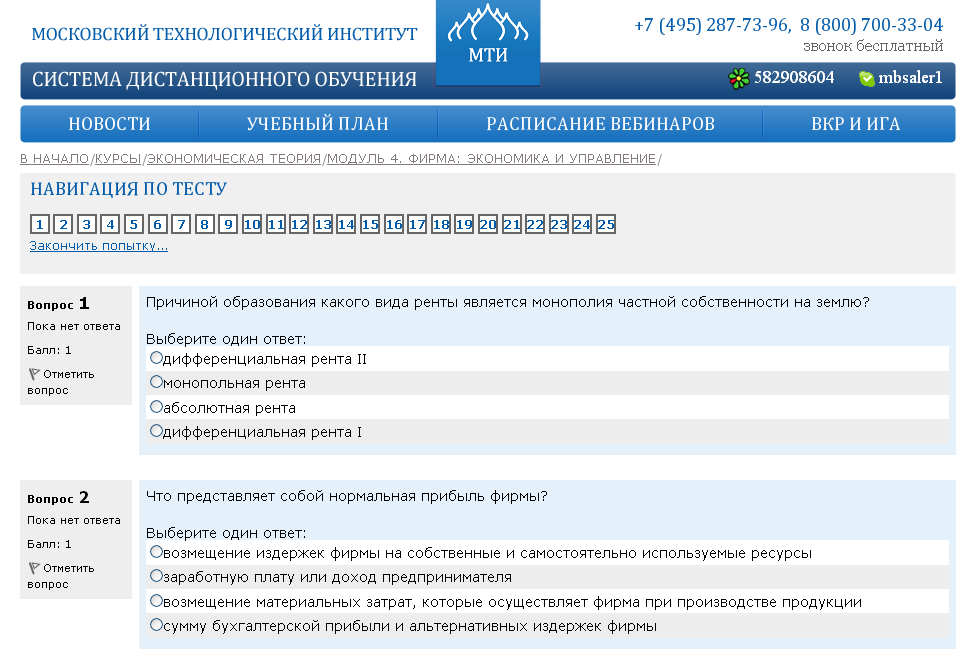The height and width of the screenshot is (662, 975).
Task: Jump to test question 5 in navigation
Action: click(134, 224)
